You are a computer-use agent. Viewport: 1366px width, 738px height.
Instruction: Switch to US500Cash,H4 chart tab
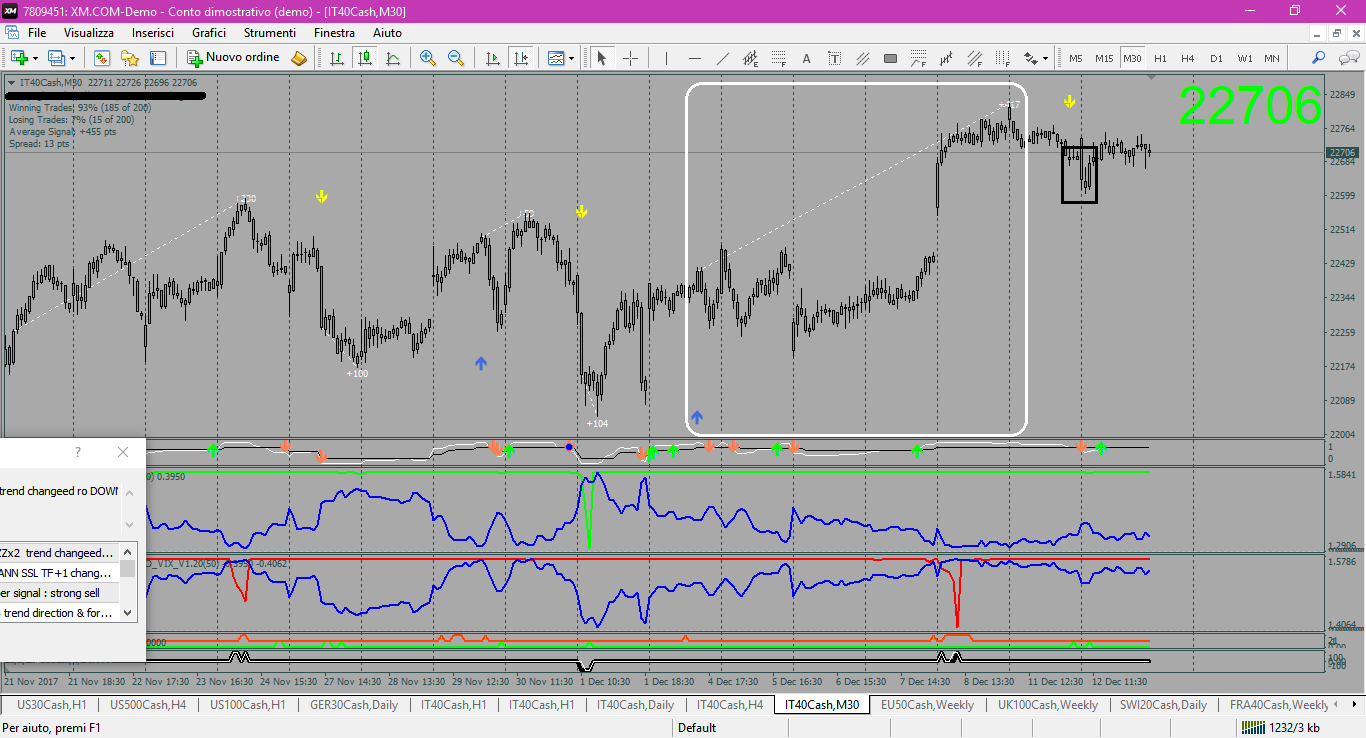coord(148,705)
